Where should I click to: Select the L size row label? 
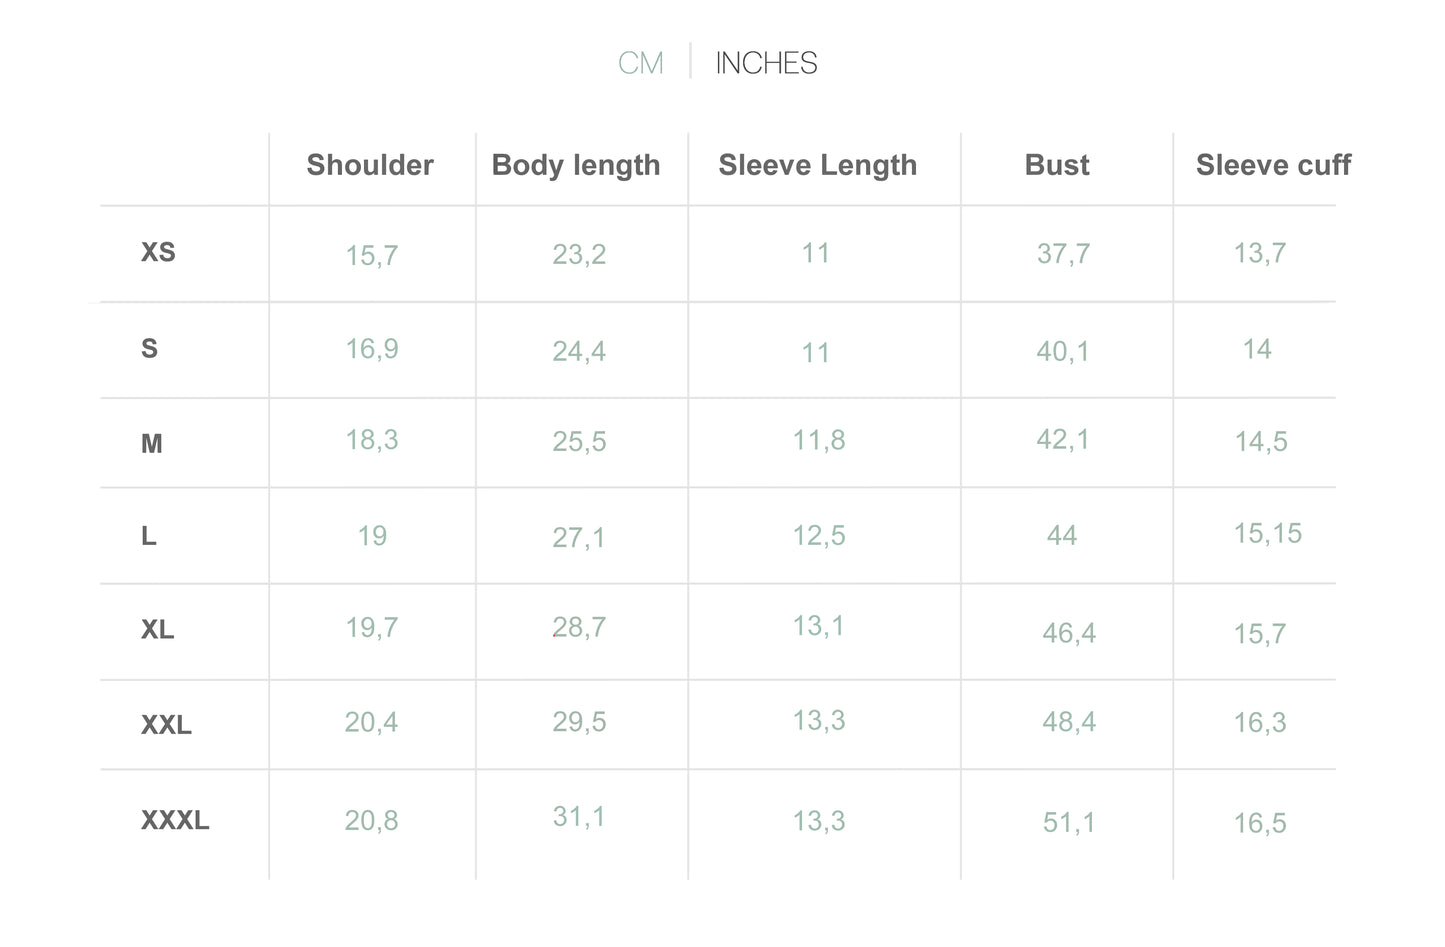[148, 537]
